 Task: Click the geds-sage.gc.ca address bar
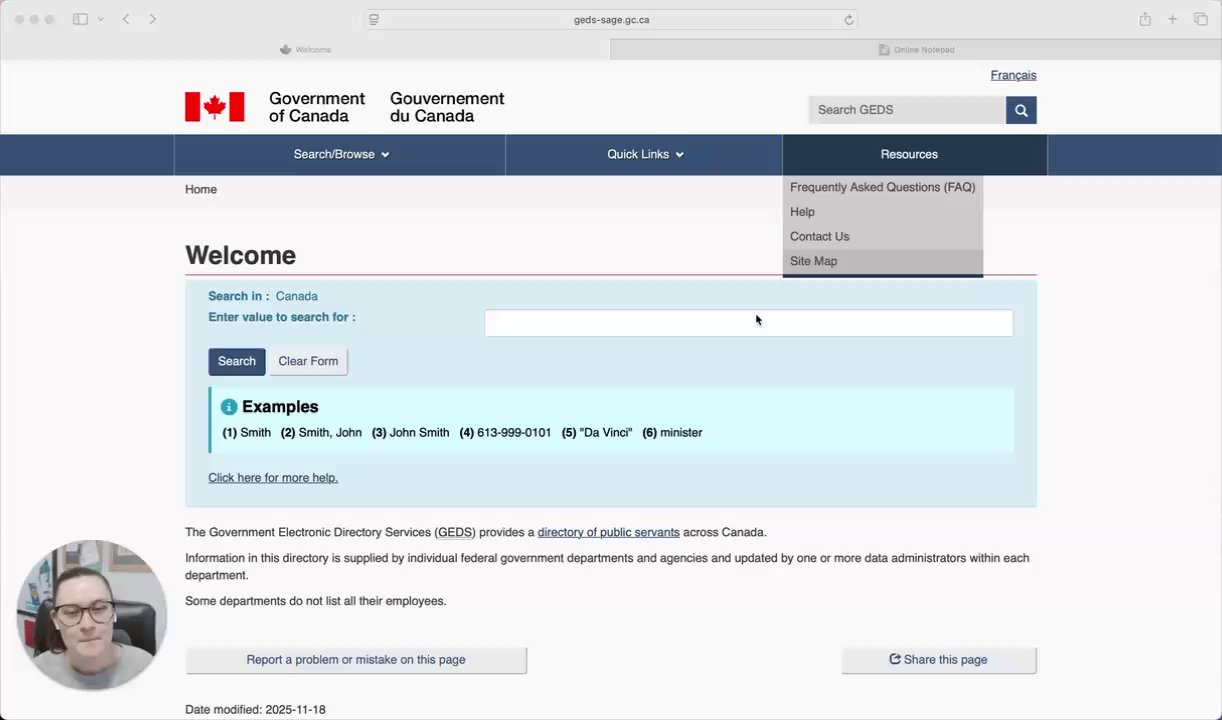[x=611, y=20]
